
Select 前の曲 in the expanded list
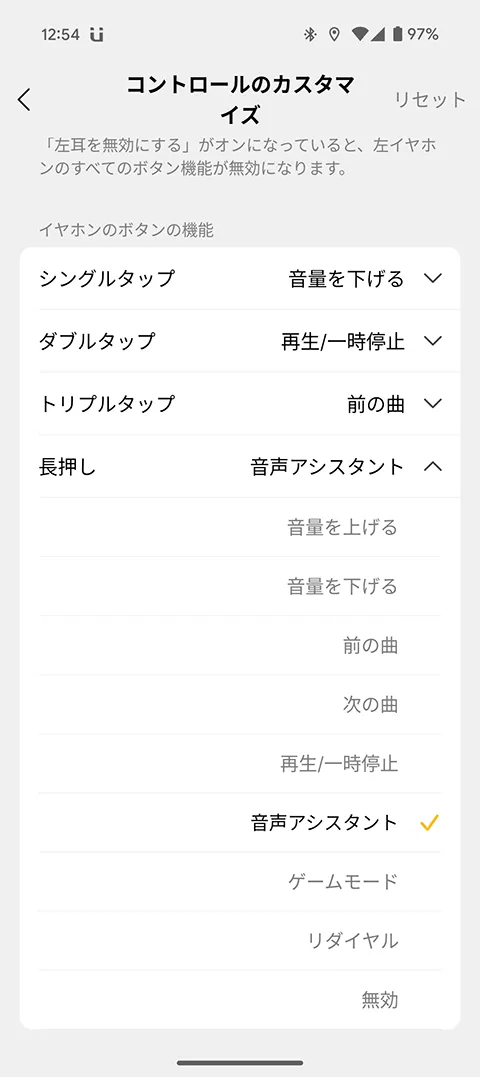click(x=240, y=646)
